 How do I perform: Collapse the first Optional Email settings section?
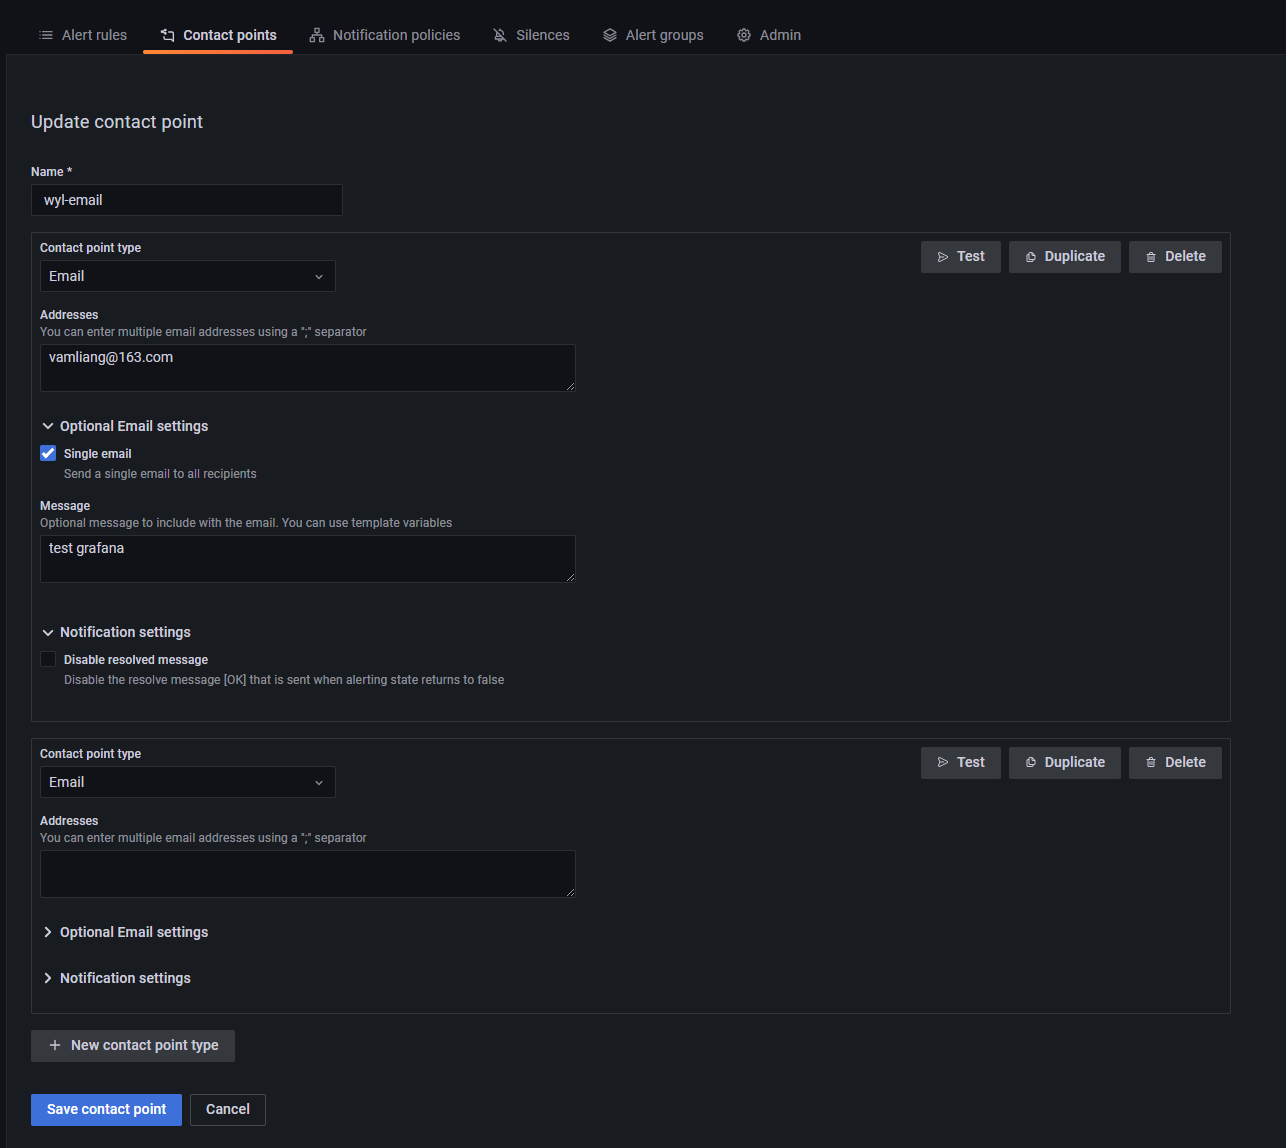click(125, 426)
